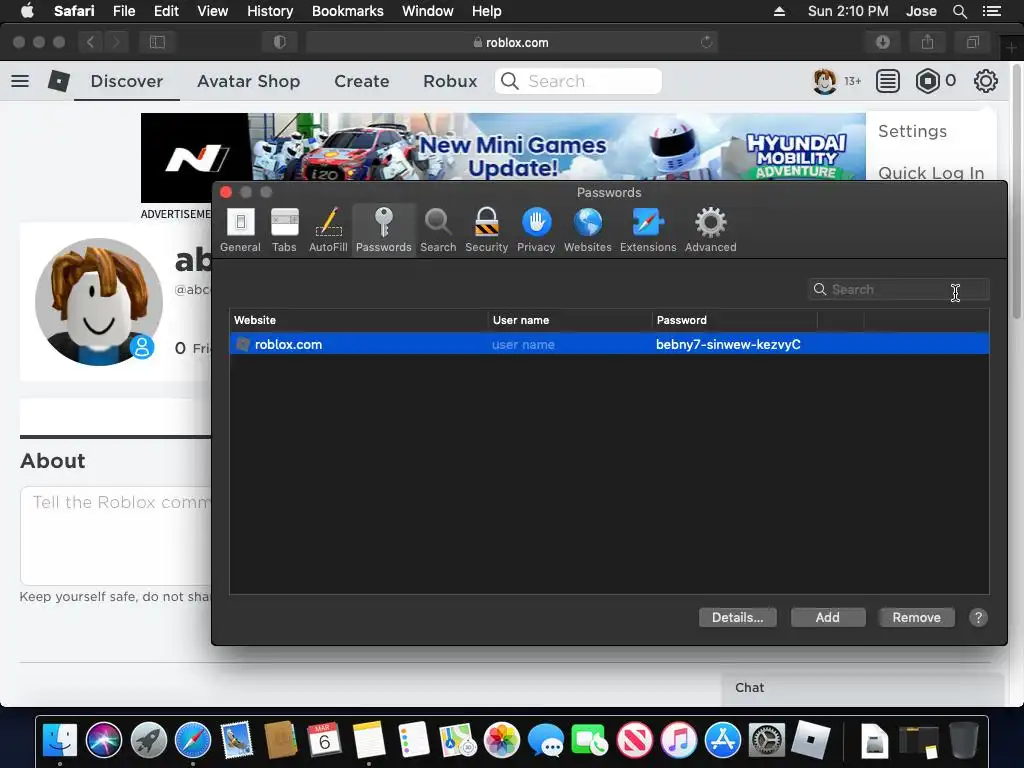Image resolution: width=1024 pixels, height=768 pixels.
Task: Open the Create page on Roblox
Action: 362,81
